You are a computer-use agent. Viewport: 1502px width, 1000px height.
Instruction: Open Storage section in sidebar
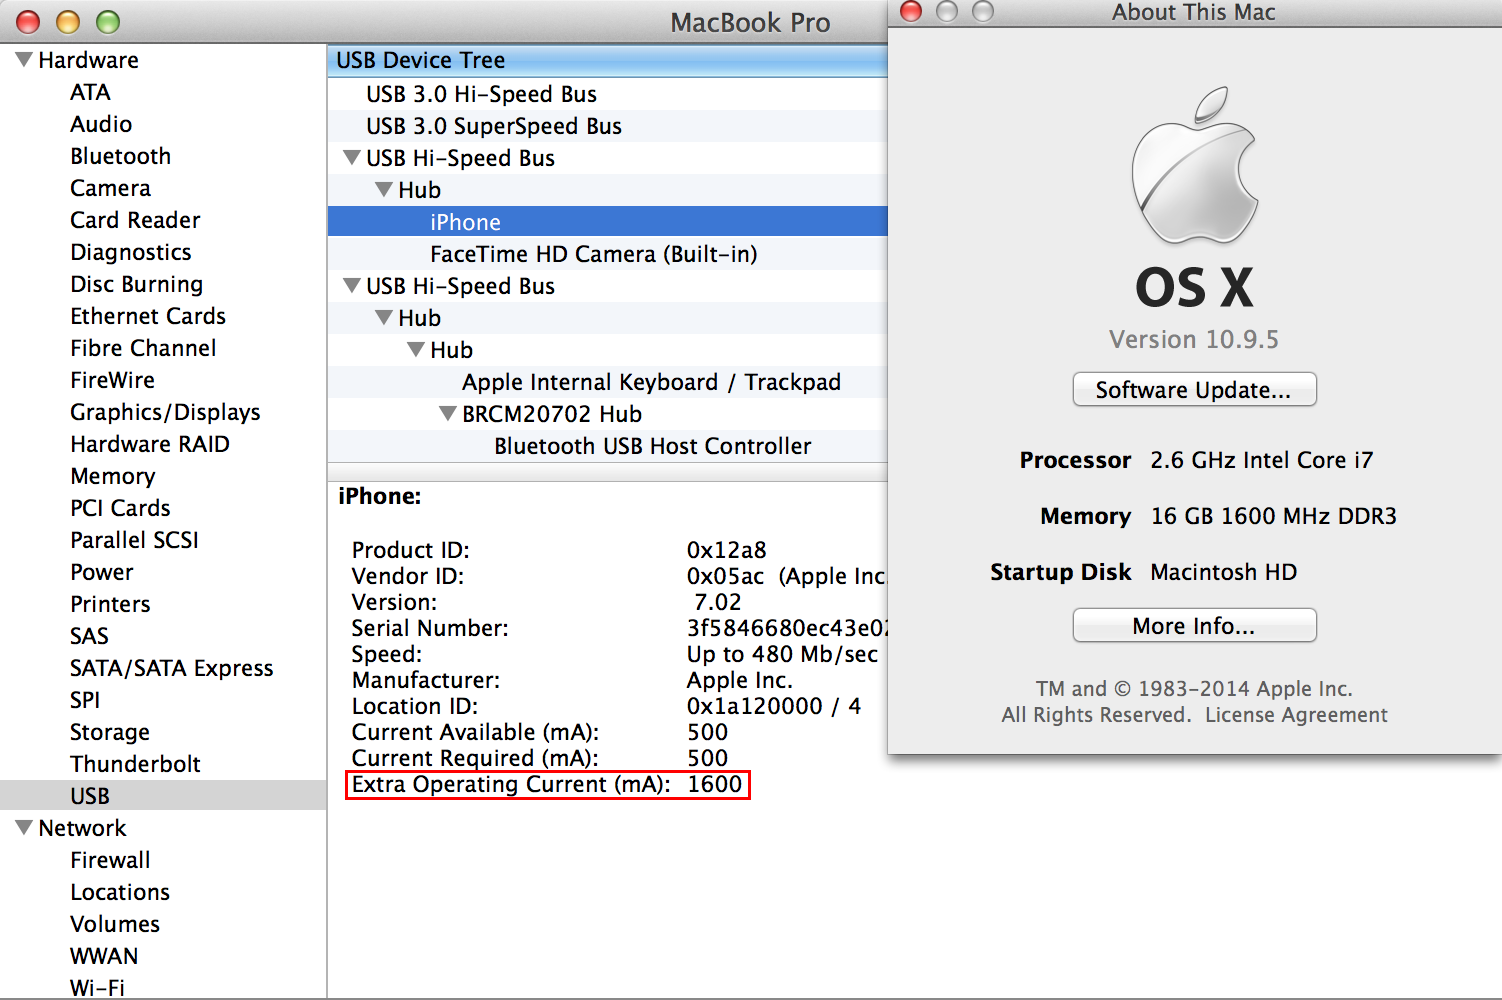point(110,732)
